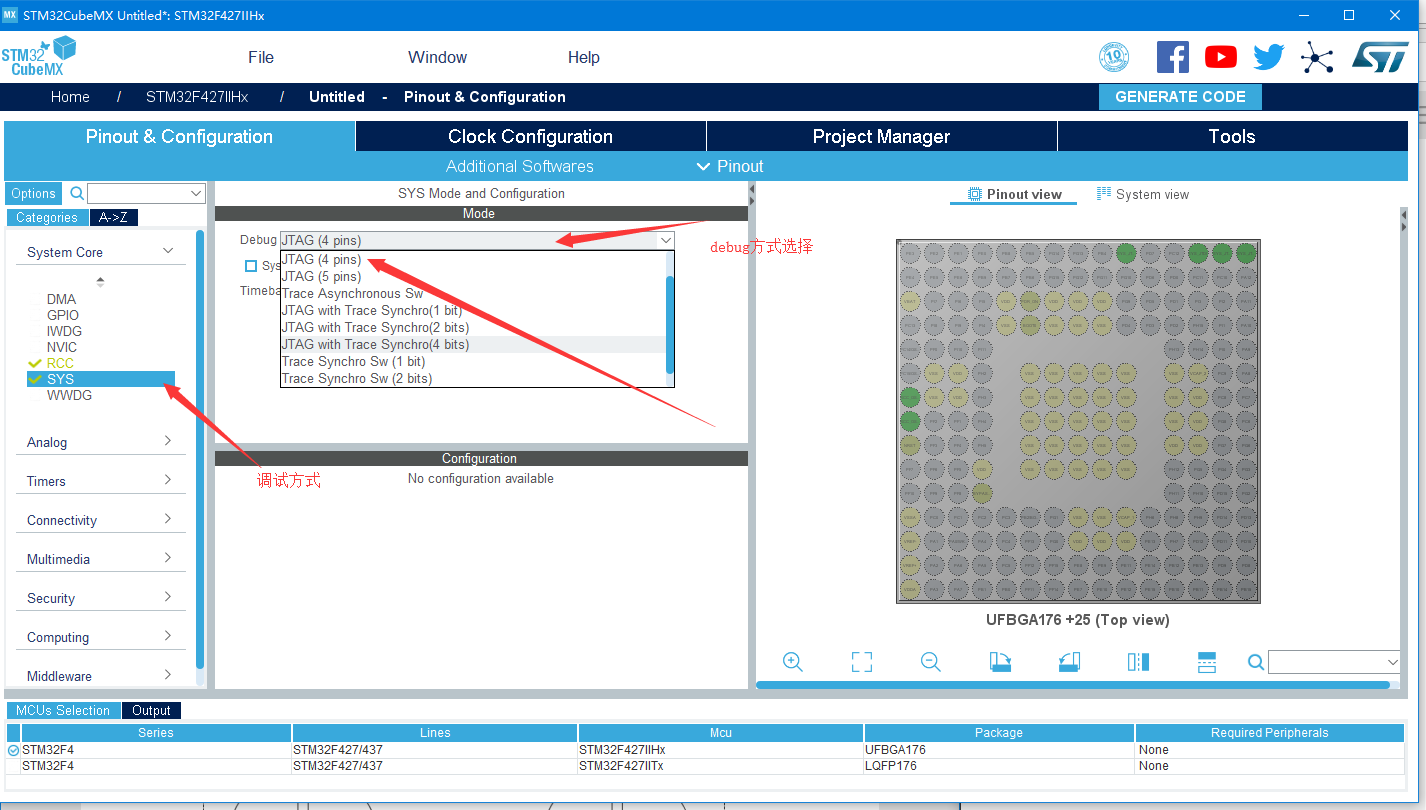The width and height of the screenshot is (1426, 810).
Task: Expand the Analog category
Action: (168, 441)
